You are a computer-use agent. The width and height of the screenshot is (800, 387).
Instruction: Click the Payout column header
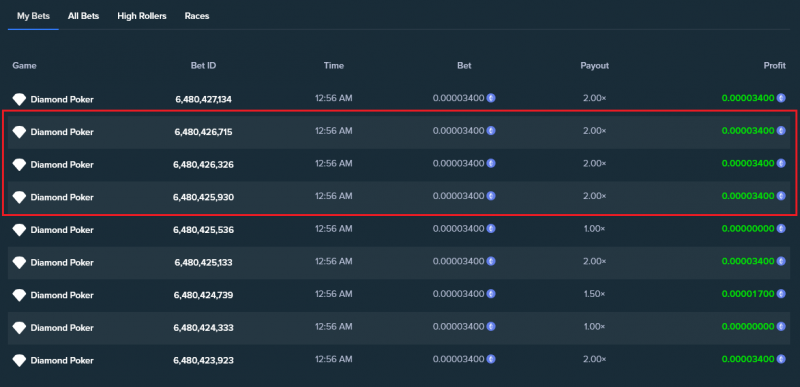pyautogui.click(x=594, y=65)
